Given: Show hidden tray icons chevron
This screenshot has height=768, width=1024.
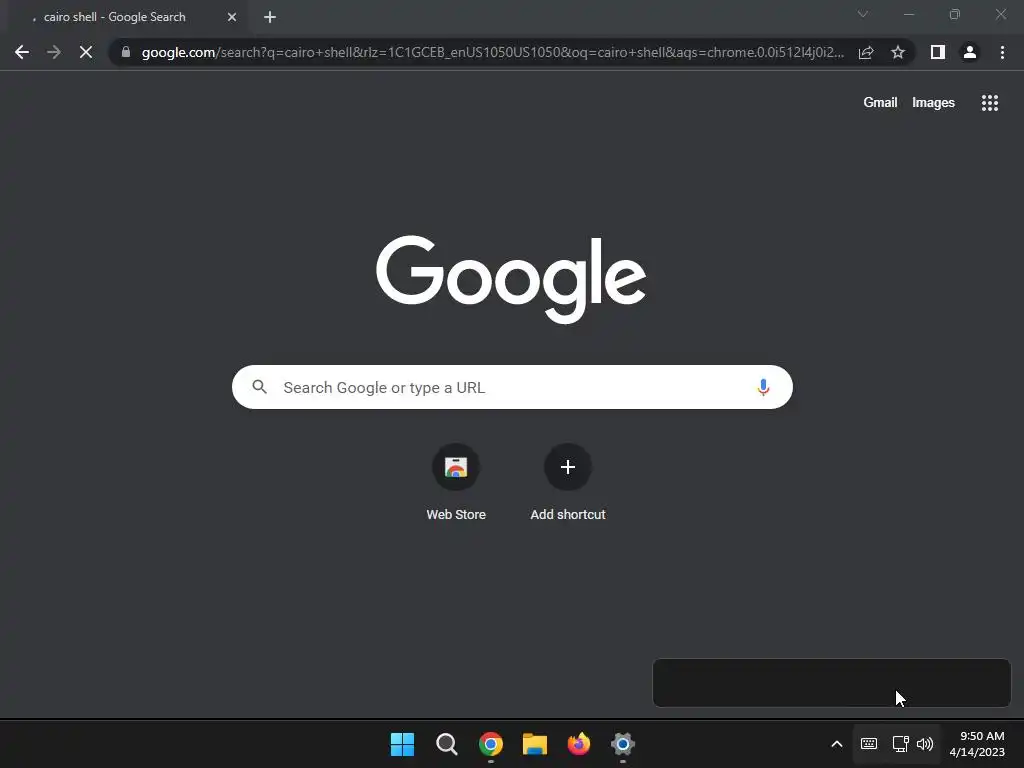Looking at the screenshot, I should pyautogui.click(x=837, y=744).
